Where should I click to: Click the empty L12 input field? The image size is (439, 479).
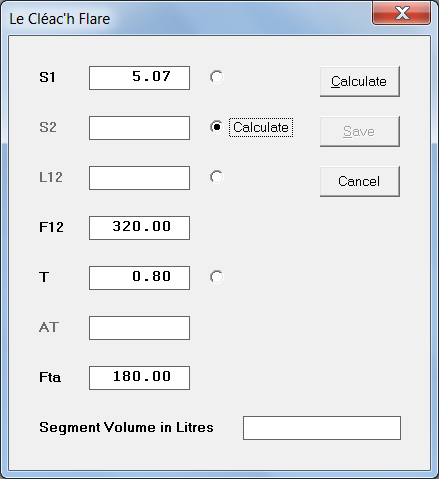[139, 178]
